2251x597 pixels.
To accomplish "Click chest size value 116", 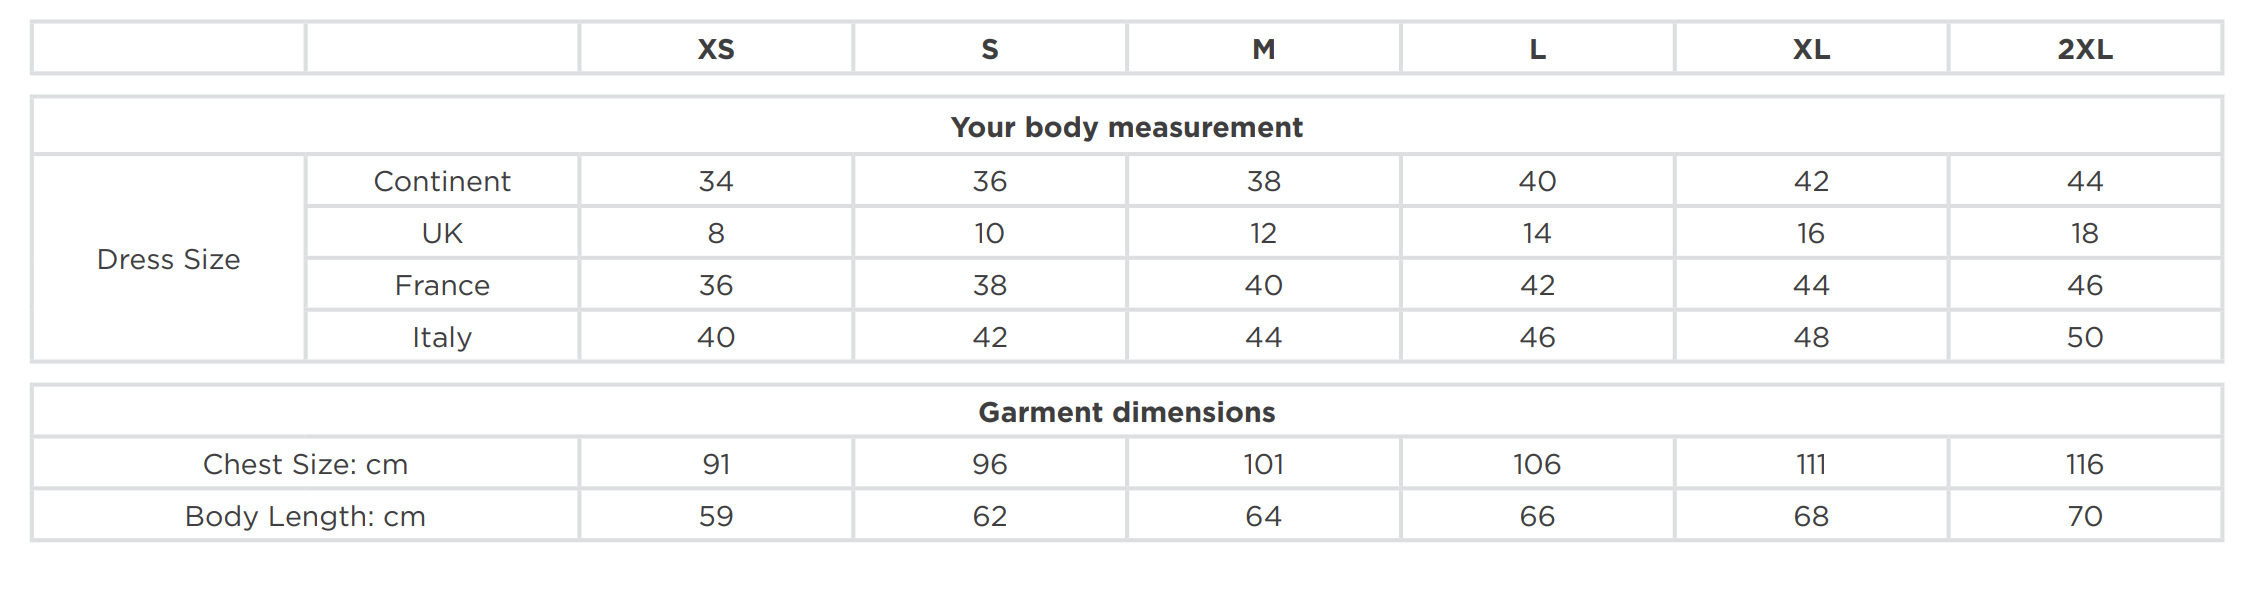I will [2085, 464].
